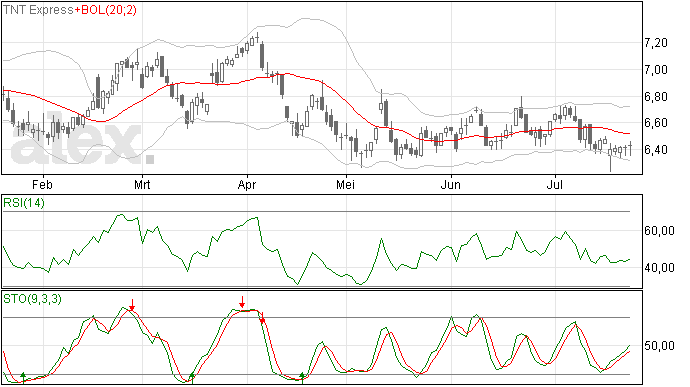Viewport: 690px width, 387px height.
Task: Click the red sell arrow before Apr on stochastic
Action: point(242,302)
